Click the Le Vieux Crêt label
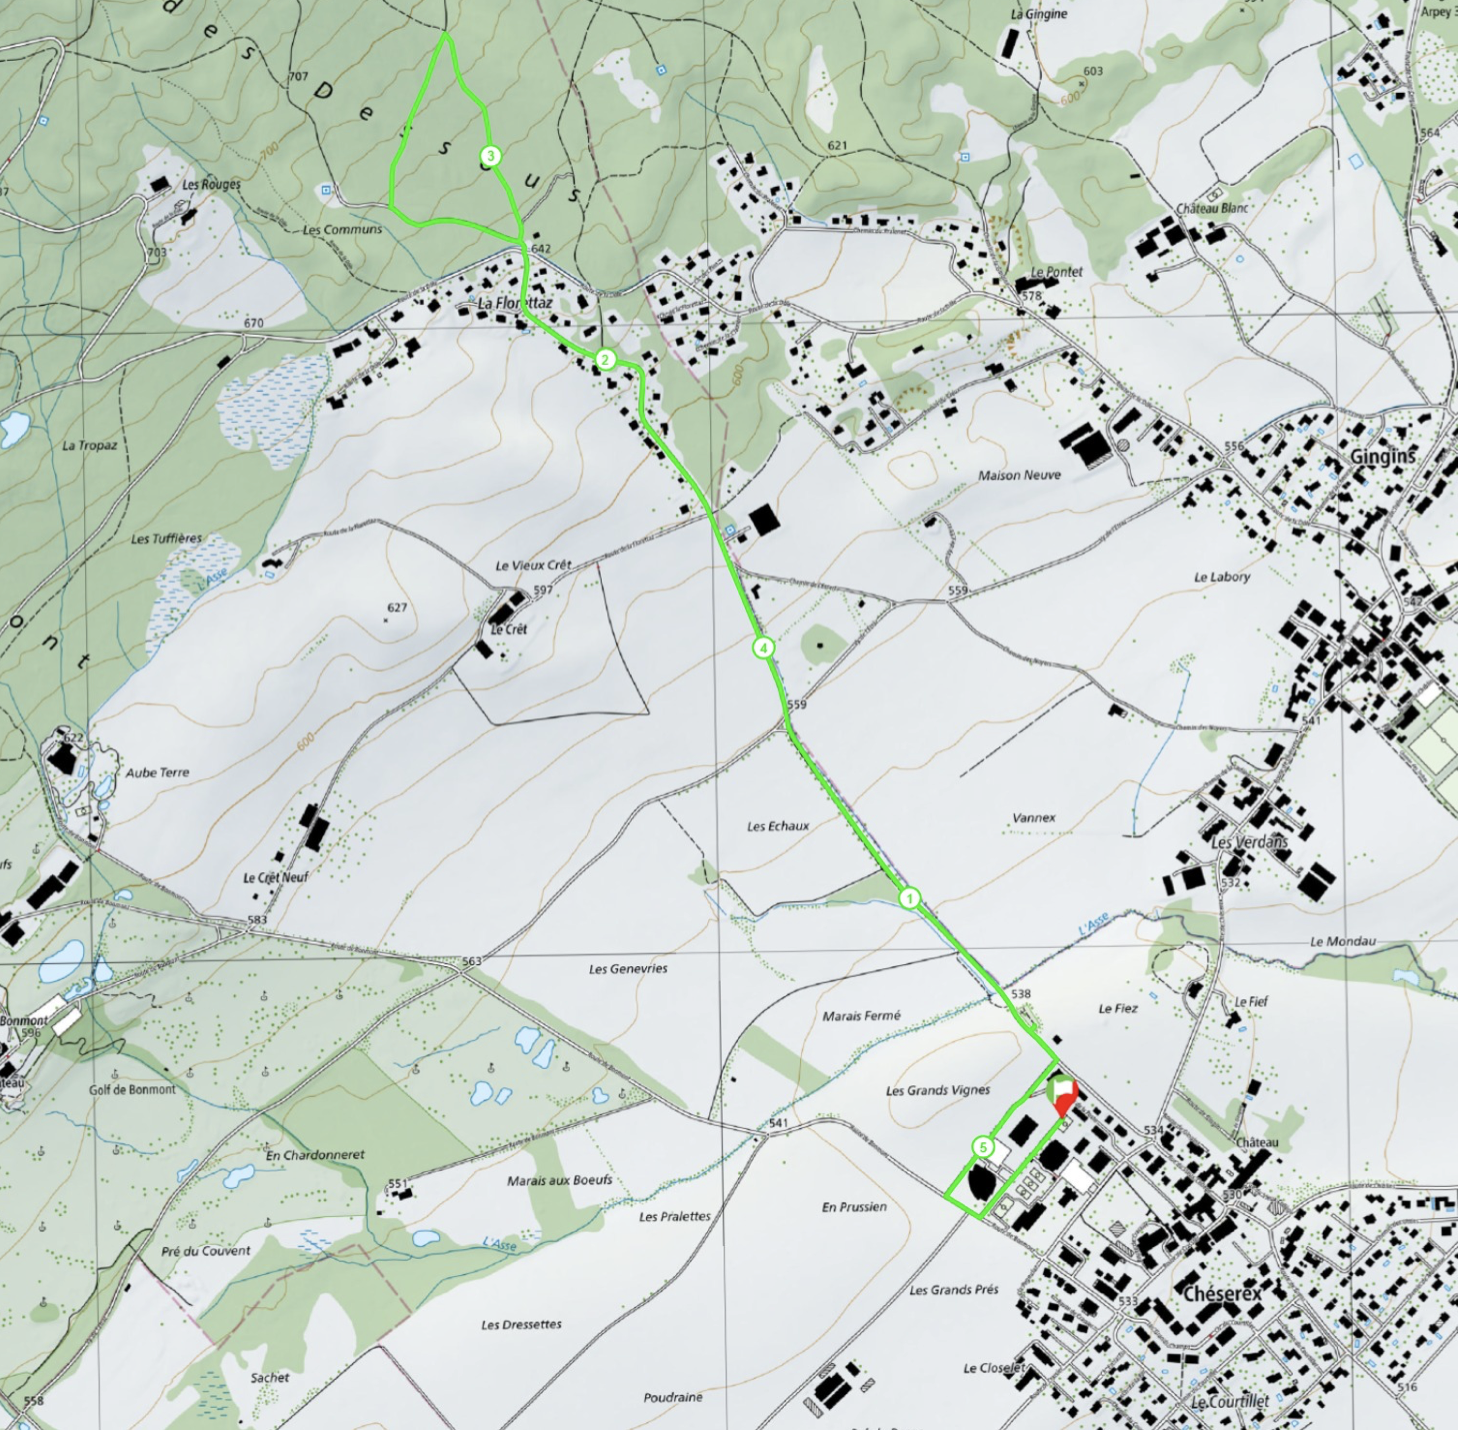The height and width of the screenshot is (1430, 1458). pyautogui.click(x=533, y=565)
